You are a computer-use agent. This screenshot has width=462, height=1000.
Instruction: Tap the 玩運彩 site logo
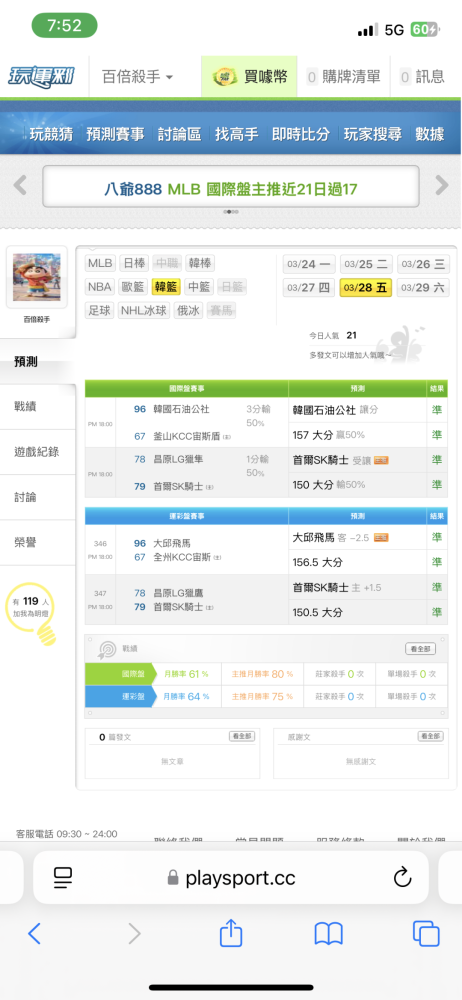point(41,77)
